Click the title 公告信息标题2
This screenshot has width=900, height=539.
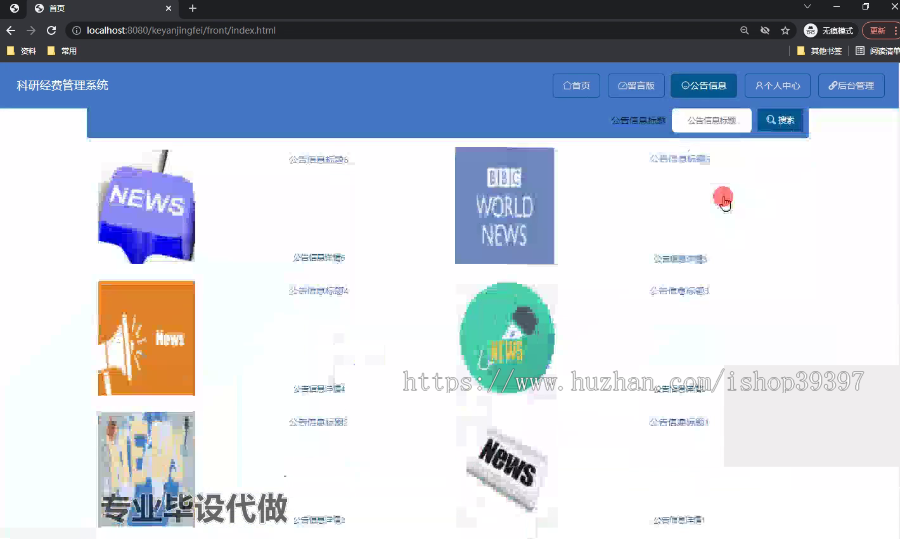click(x=319, y=422)
